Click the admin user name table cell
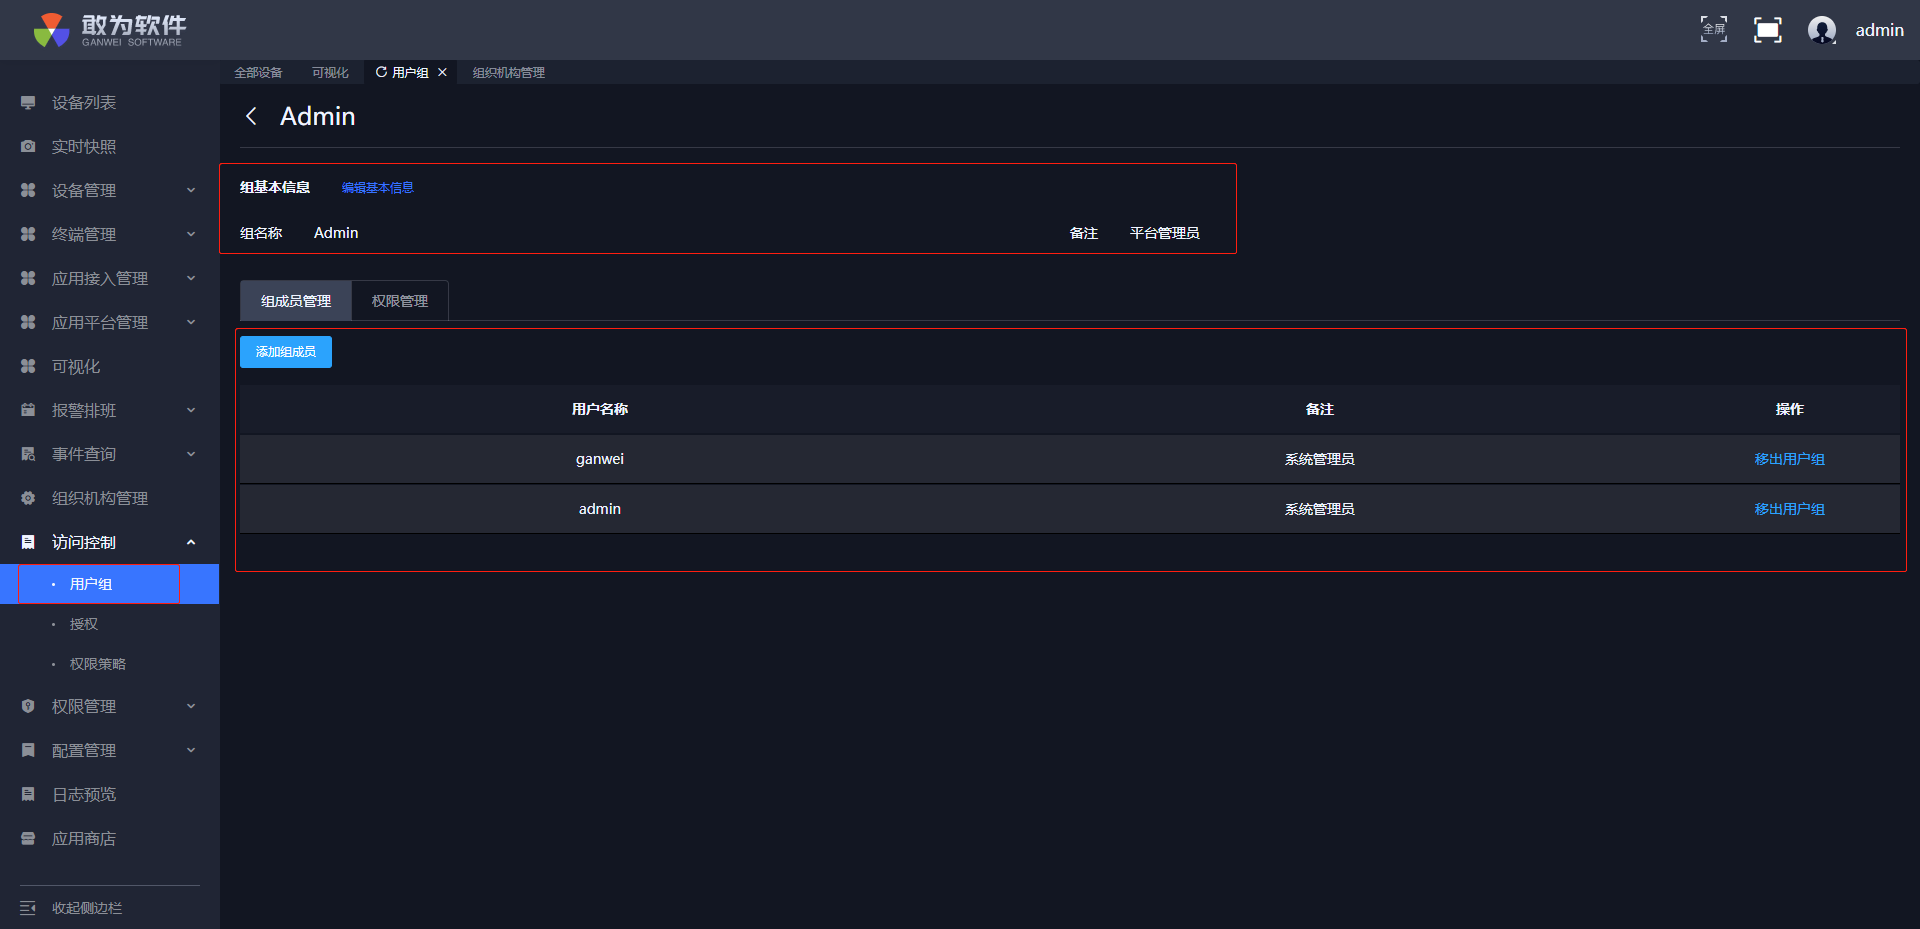Viewport: 1920px width, 929px height. 600,509
